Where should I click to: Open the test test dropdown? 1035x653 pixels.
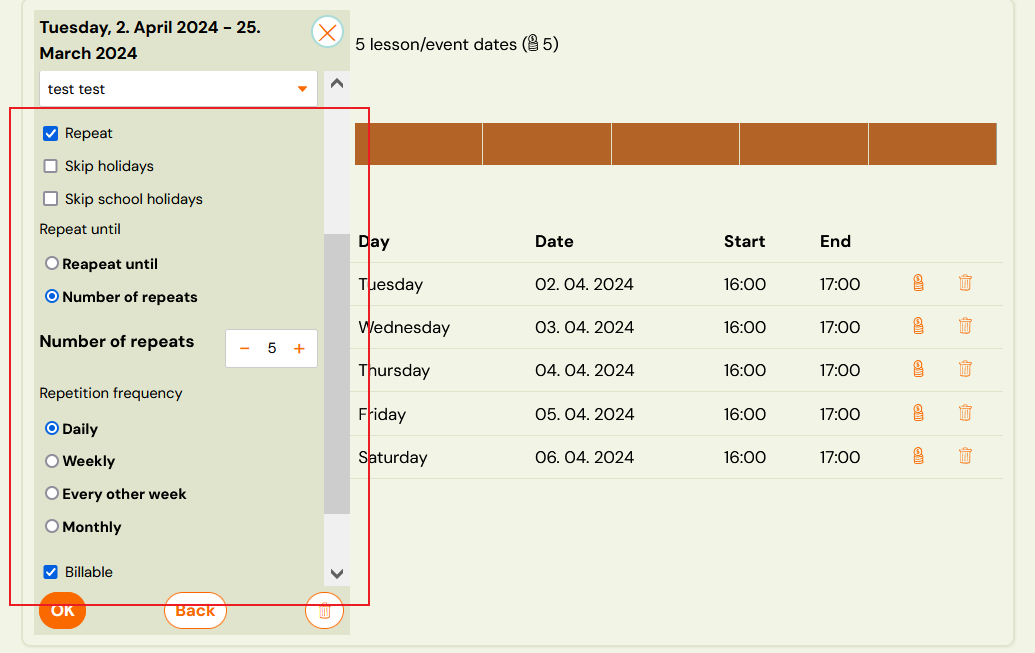tap(178, 89)
